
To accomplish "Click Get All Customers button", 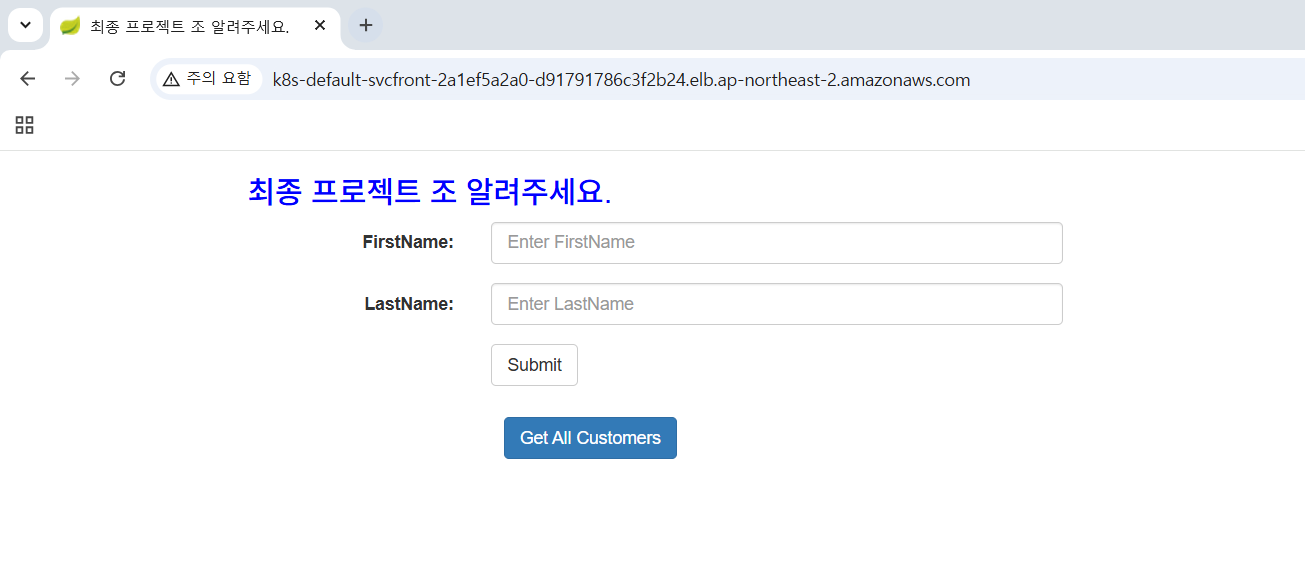I will click(590, 438).
